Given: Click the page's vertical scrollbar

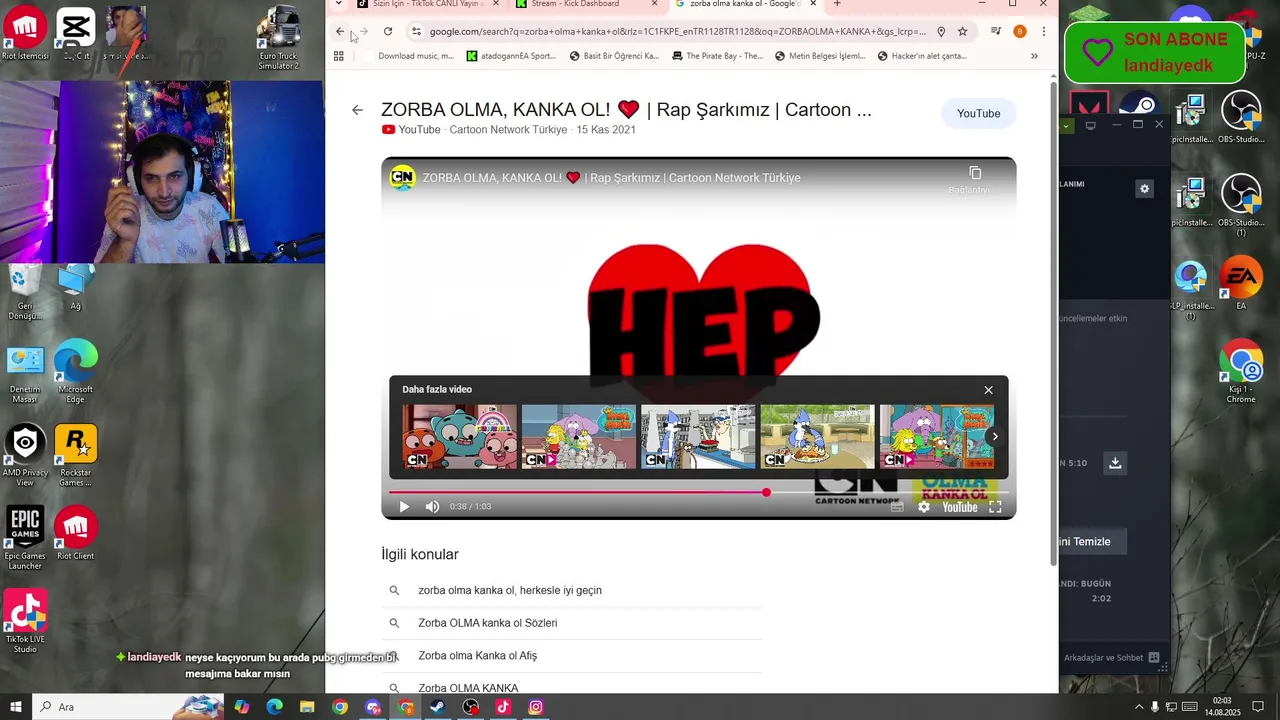Looking at the screenshot, I should 1053,325.
